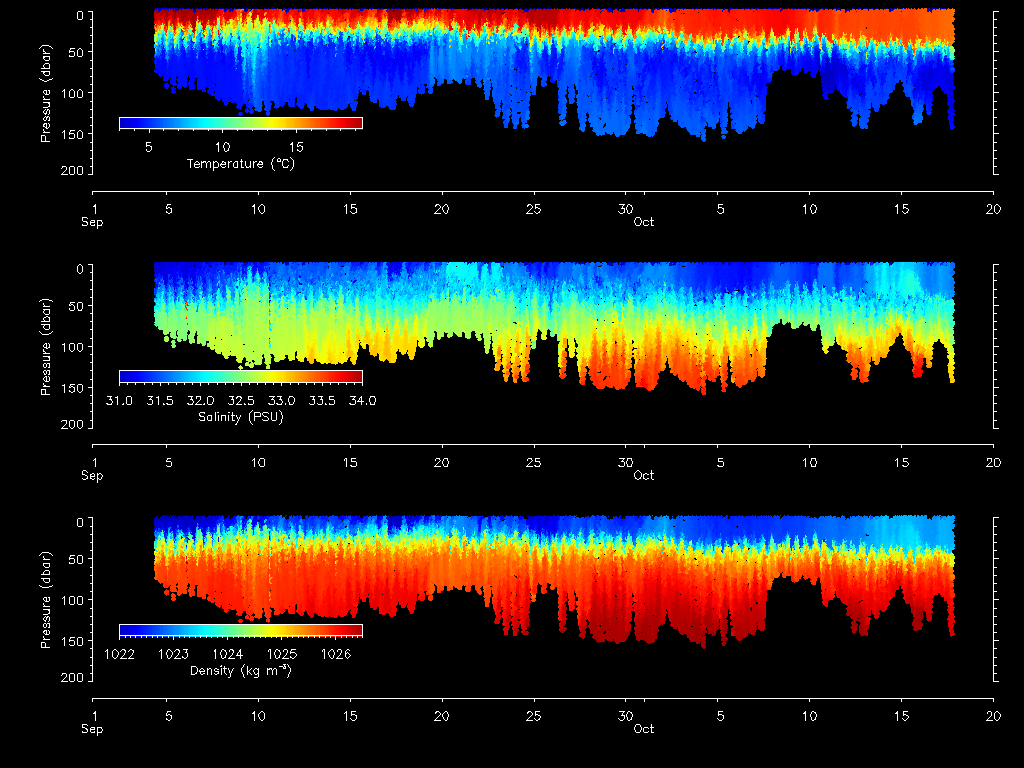Screen dimensions: 1024x768
Task: Click the Pressure (dbar) axis title of temperature plot
Action: pos(45,92)
